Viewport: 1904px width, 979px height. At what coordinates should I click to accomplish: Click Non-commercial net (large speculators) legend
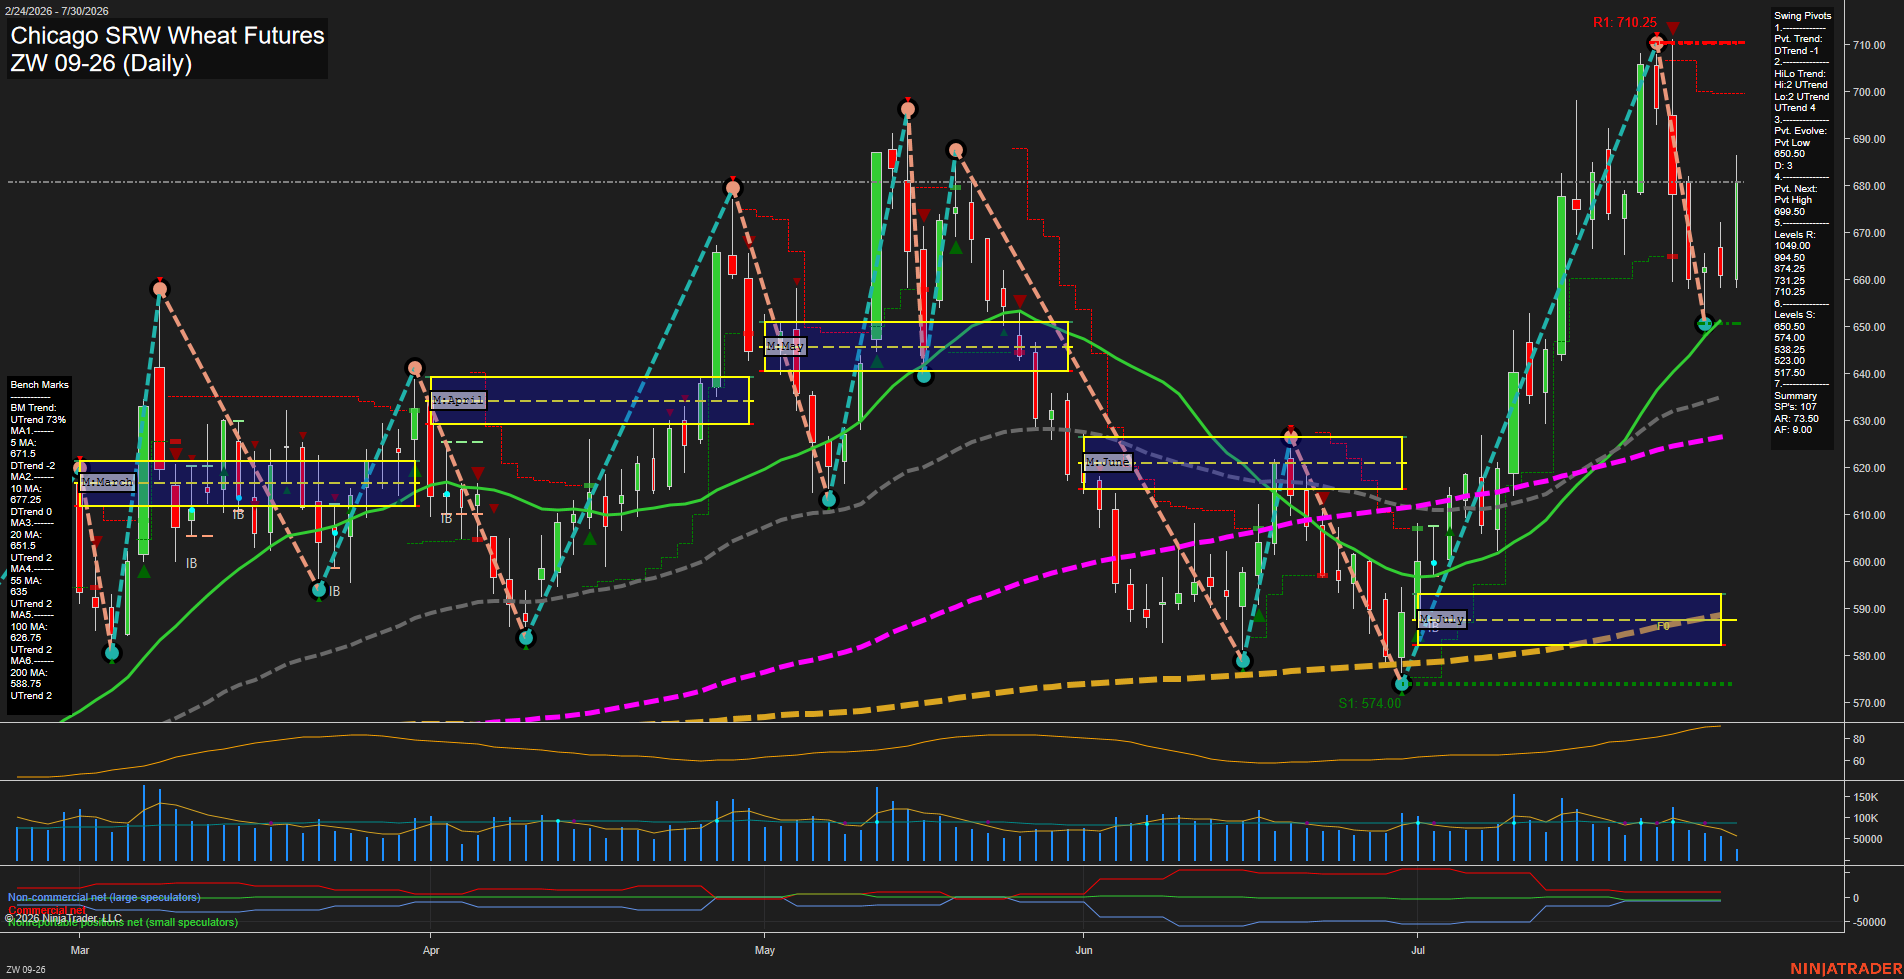[x=104, y=897]
